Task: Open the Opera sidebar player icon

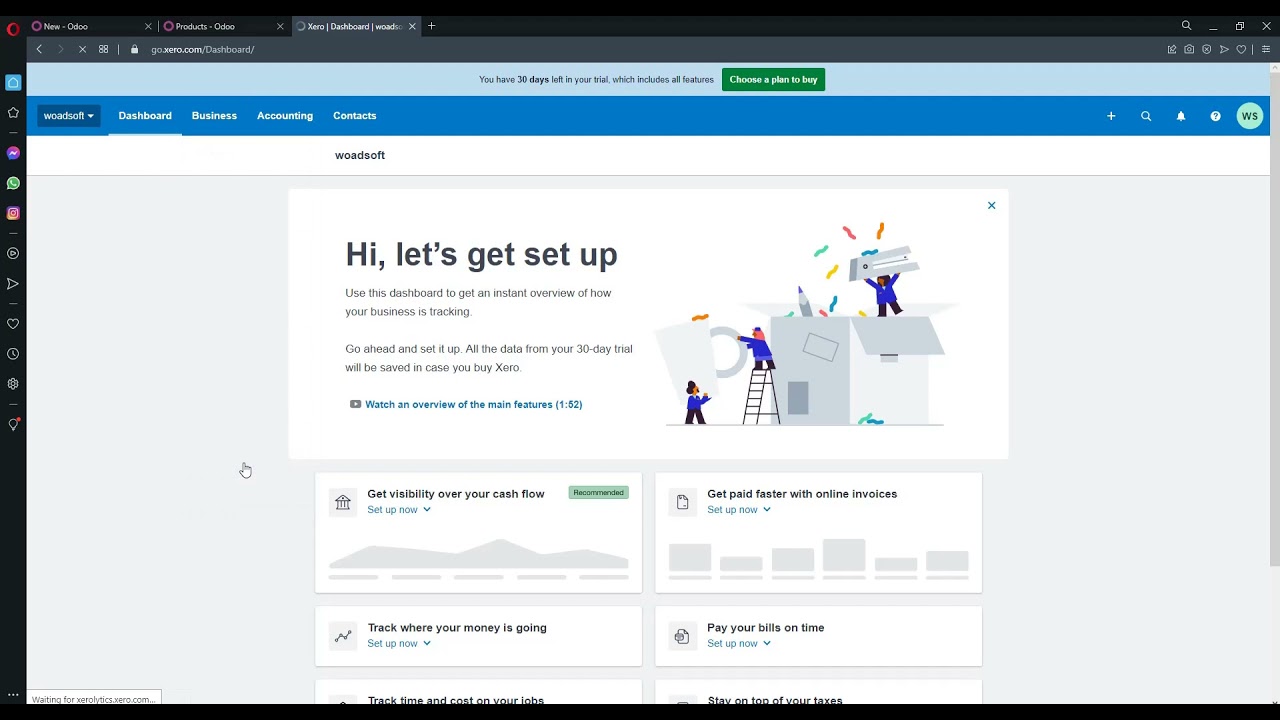Action: pos(13,254)
